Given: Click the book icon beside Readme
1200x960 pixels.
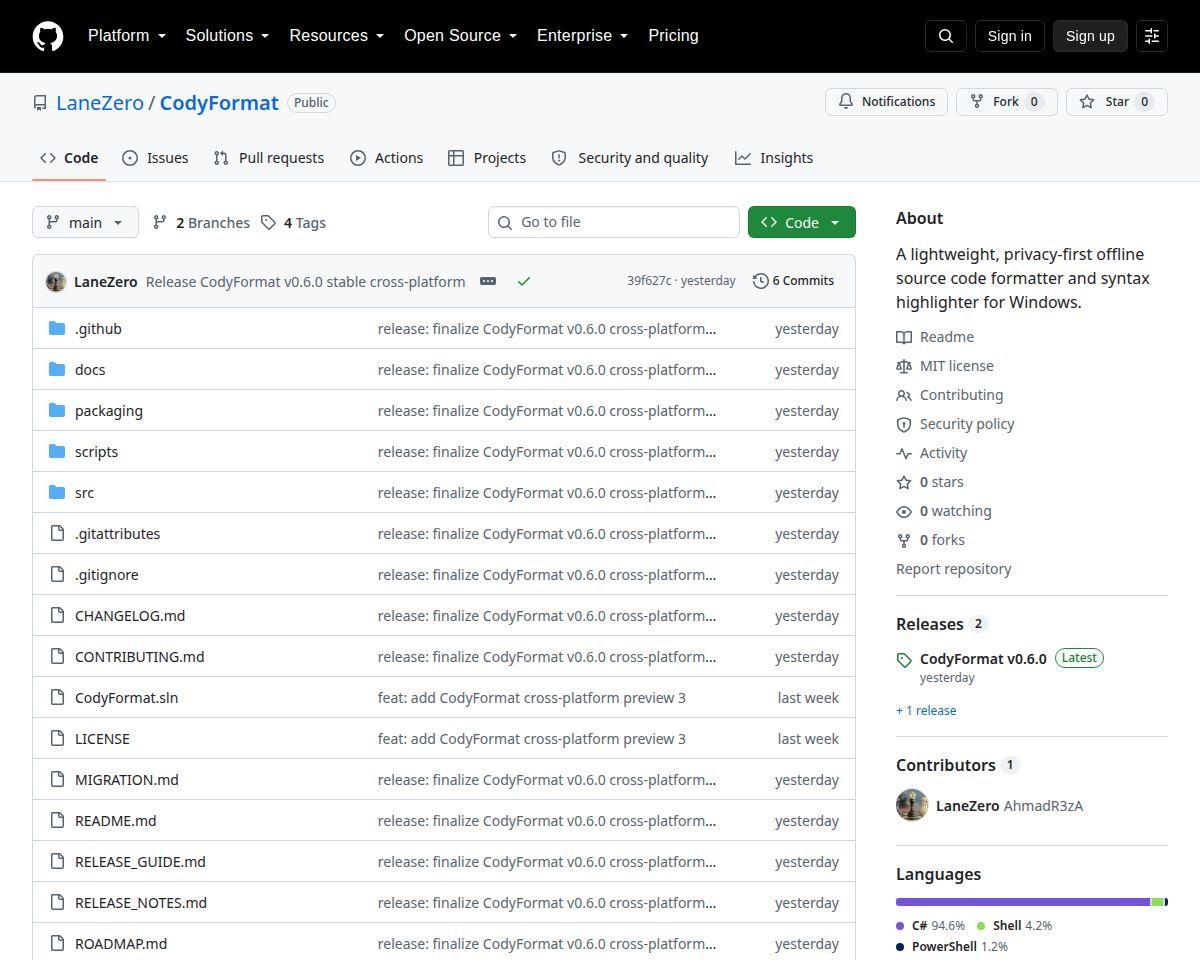Looking at the screenshot, I should [904, 337].
